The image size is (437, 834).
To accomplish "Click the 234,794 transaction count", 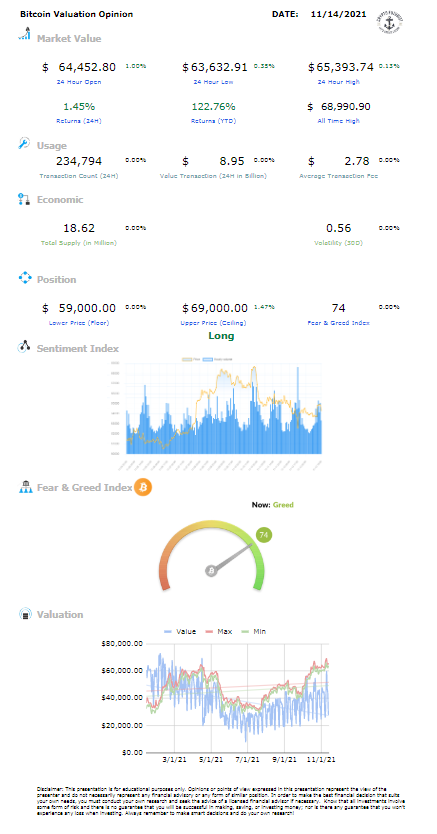I will pyautogui.click(x=79, y=161).
